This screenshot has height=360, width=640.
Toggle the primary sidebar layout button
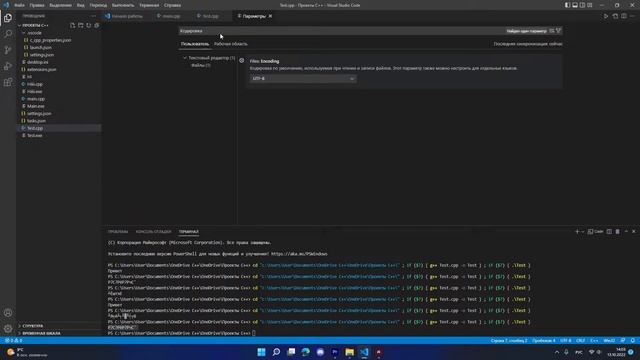tap(567, 5)
